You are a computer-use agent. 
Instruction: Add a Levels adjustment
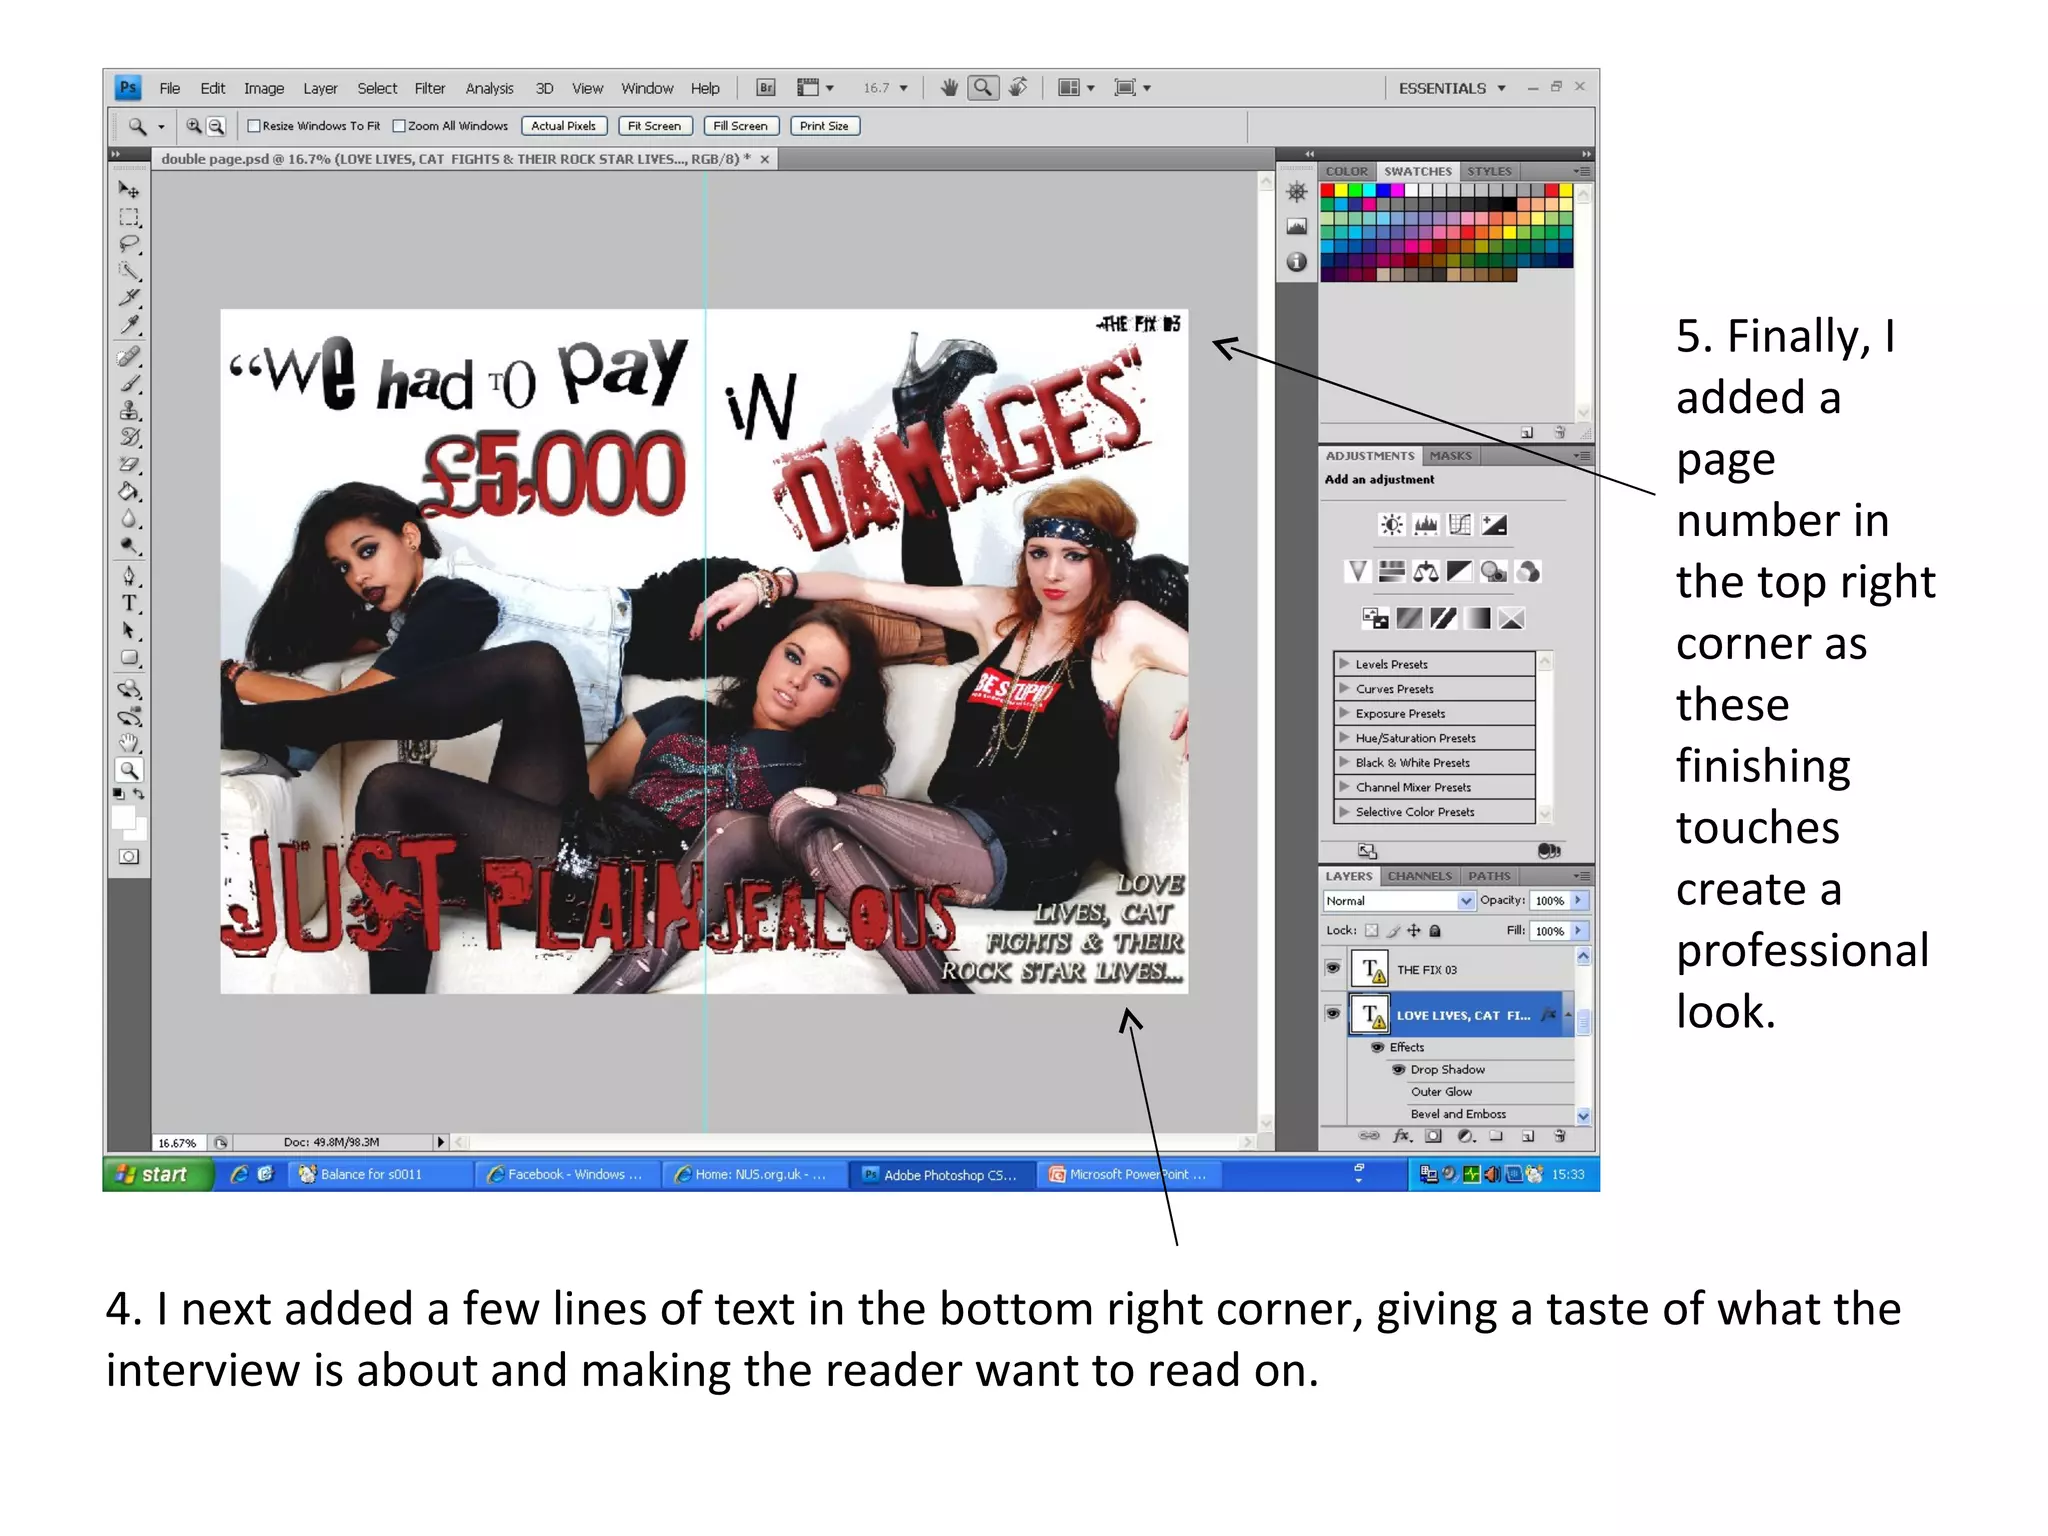(x=1426, y=524)
